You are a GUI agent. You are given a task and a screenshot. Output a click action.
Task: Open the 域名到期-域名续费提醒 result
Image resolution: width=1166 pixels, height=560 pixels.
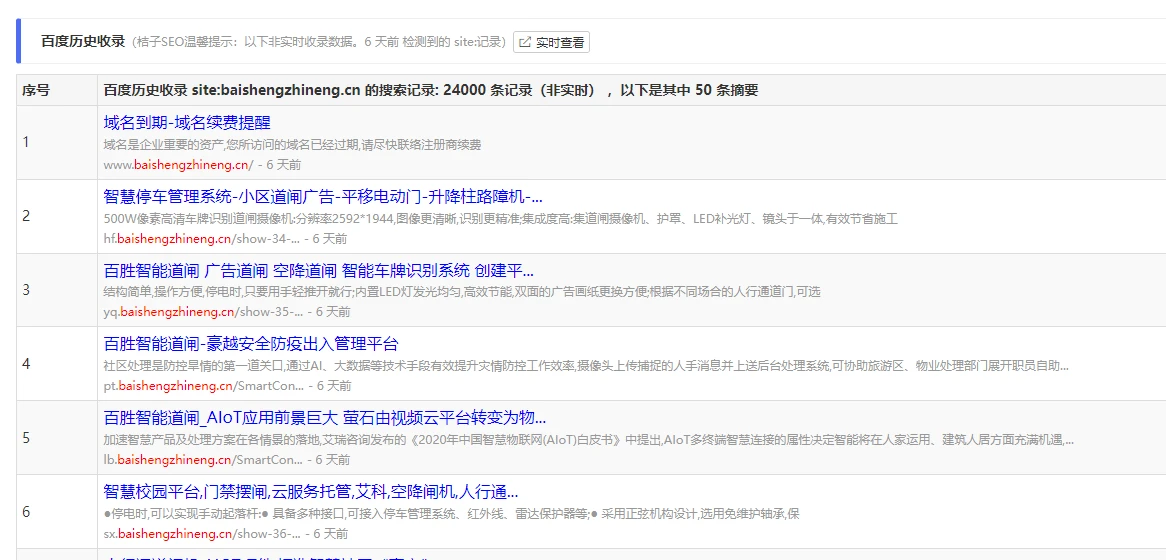(x=187, y=123)
